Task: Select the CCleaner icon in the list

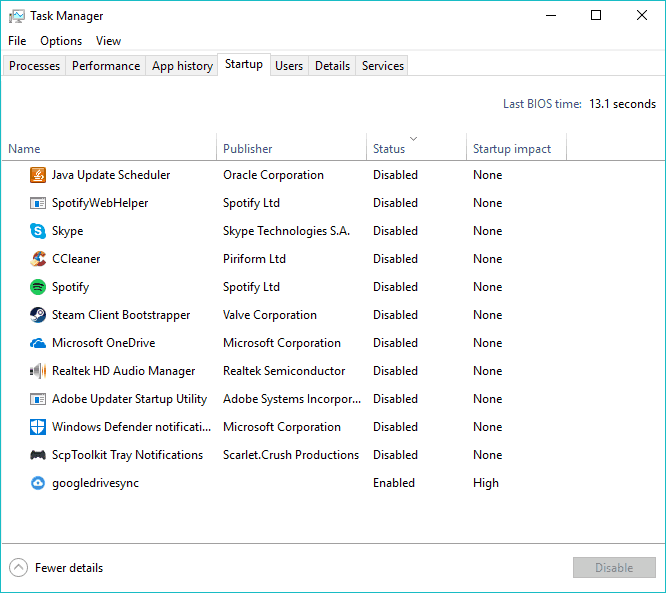Action: pyautogui.click(x=38, y=259)
